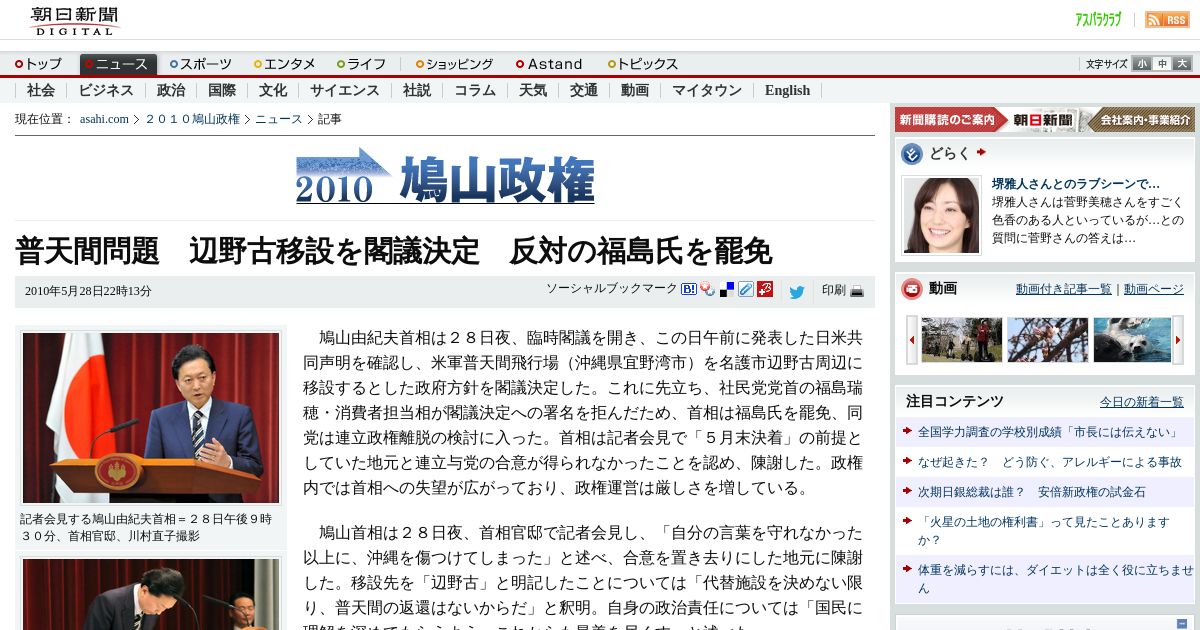Screen dimensions: 1200x630
Task: Open the トップ tab
Action: (x=38, y=64)
